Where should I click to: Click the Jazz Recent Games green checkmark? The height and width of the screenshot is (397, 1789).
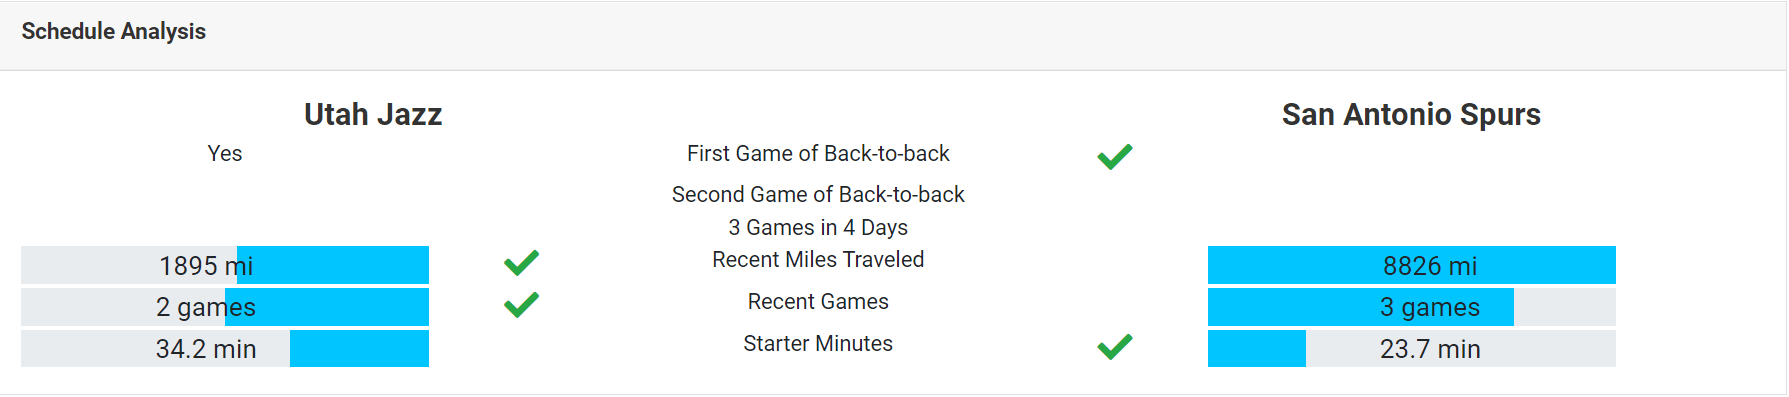click(x=521, y=305)
